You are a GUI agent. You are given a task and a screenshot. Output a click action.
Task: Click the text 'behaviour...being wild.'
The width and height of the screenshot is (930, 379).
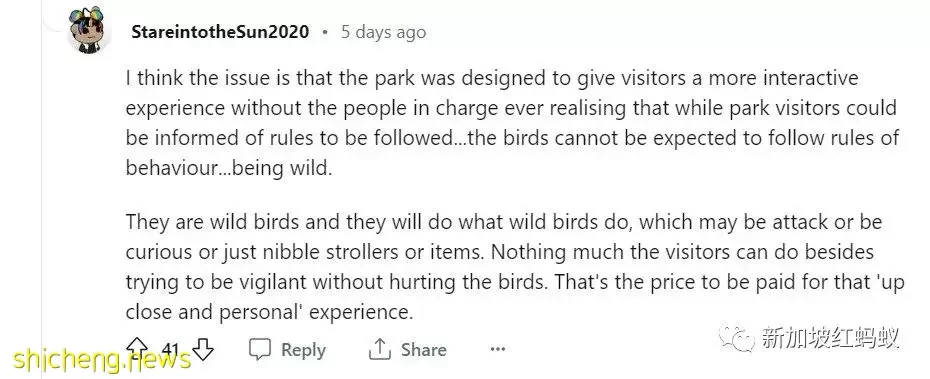tap(229, 168)
